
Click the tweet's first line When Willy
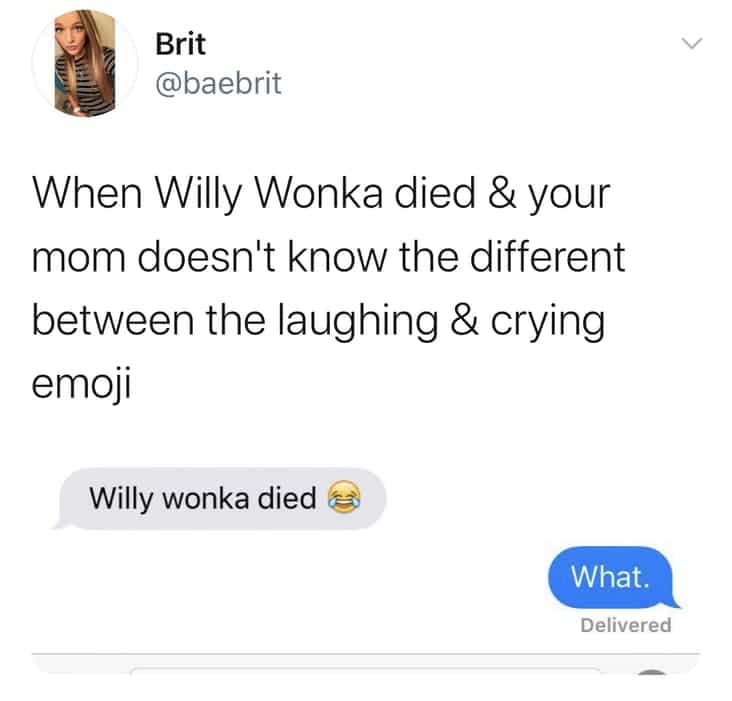(x=137, y=195)
